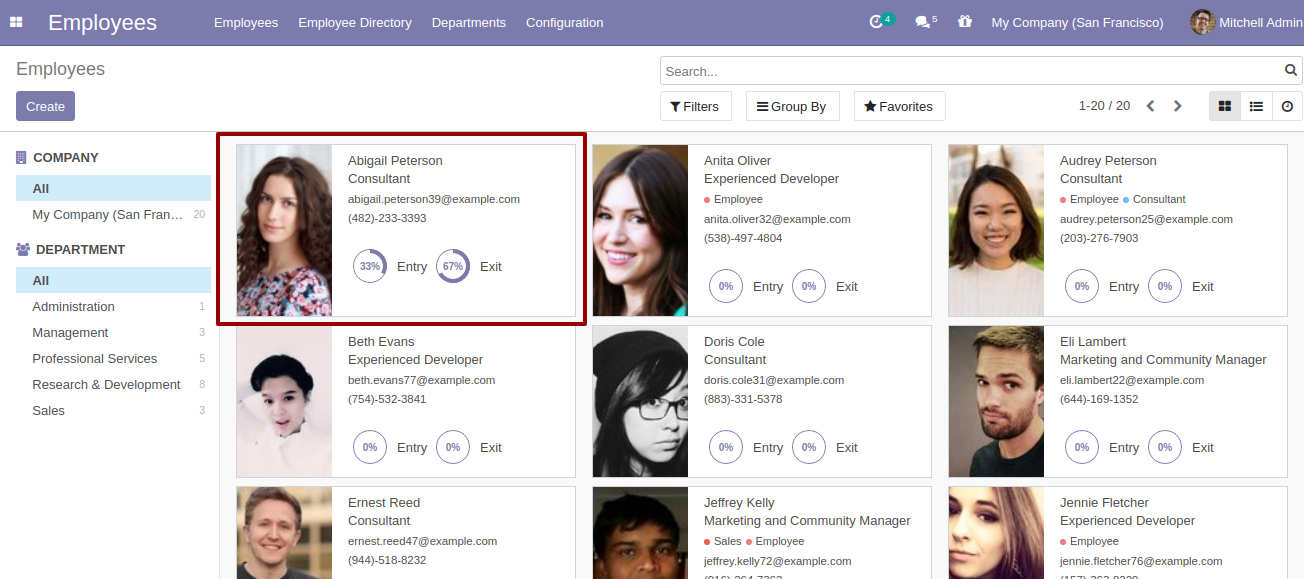Filter by Professional Services department
Screen dimensions: 1304x579
click(x=113, y=358)
